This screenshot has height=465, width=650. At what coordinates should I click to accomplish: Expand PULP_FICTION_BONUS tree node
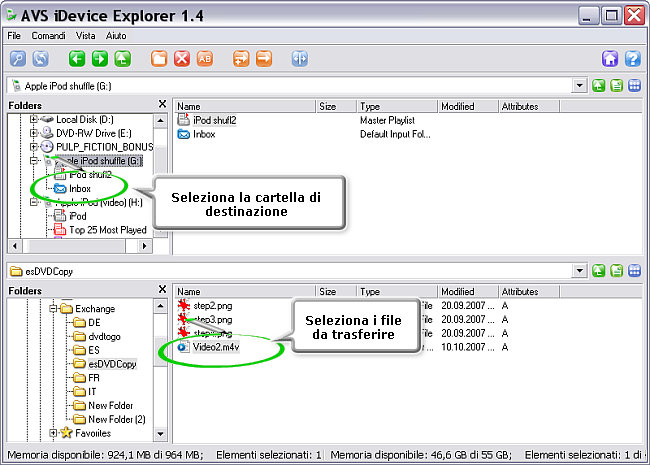(x=34, y=147)
